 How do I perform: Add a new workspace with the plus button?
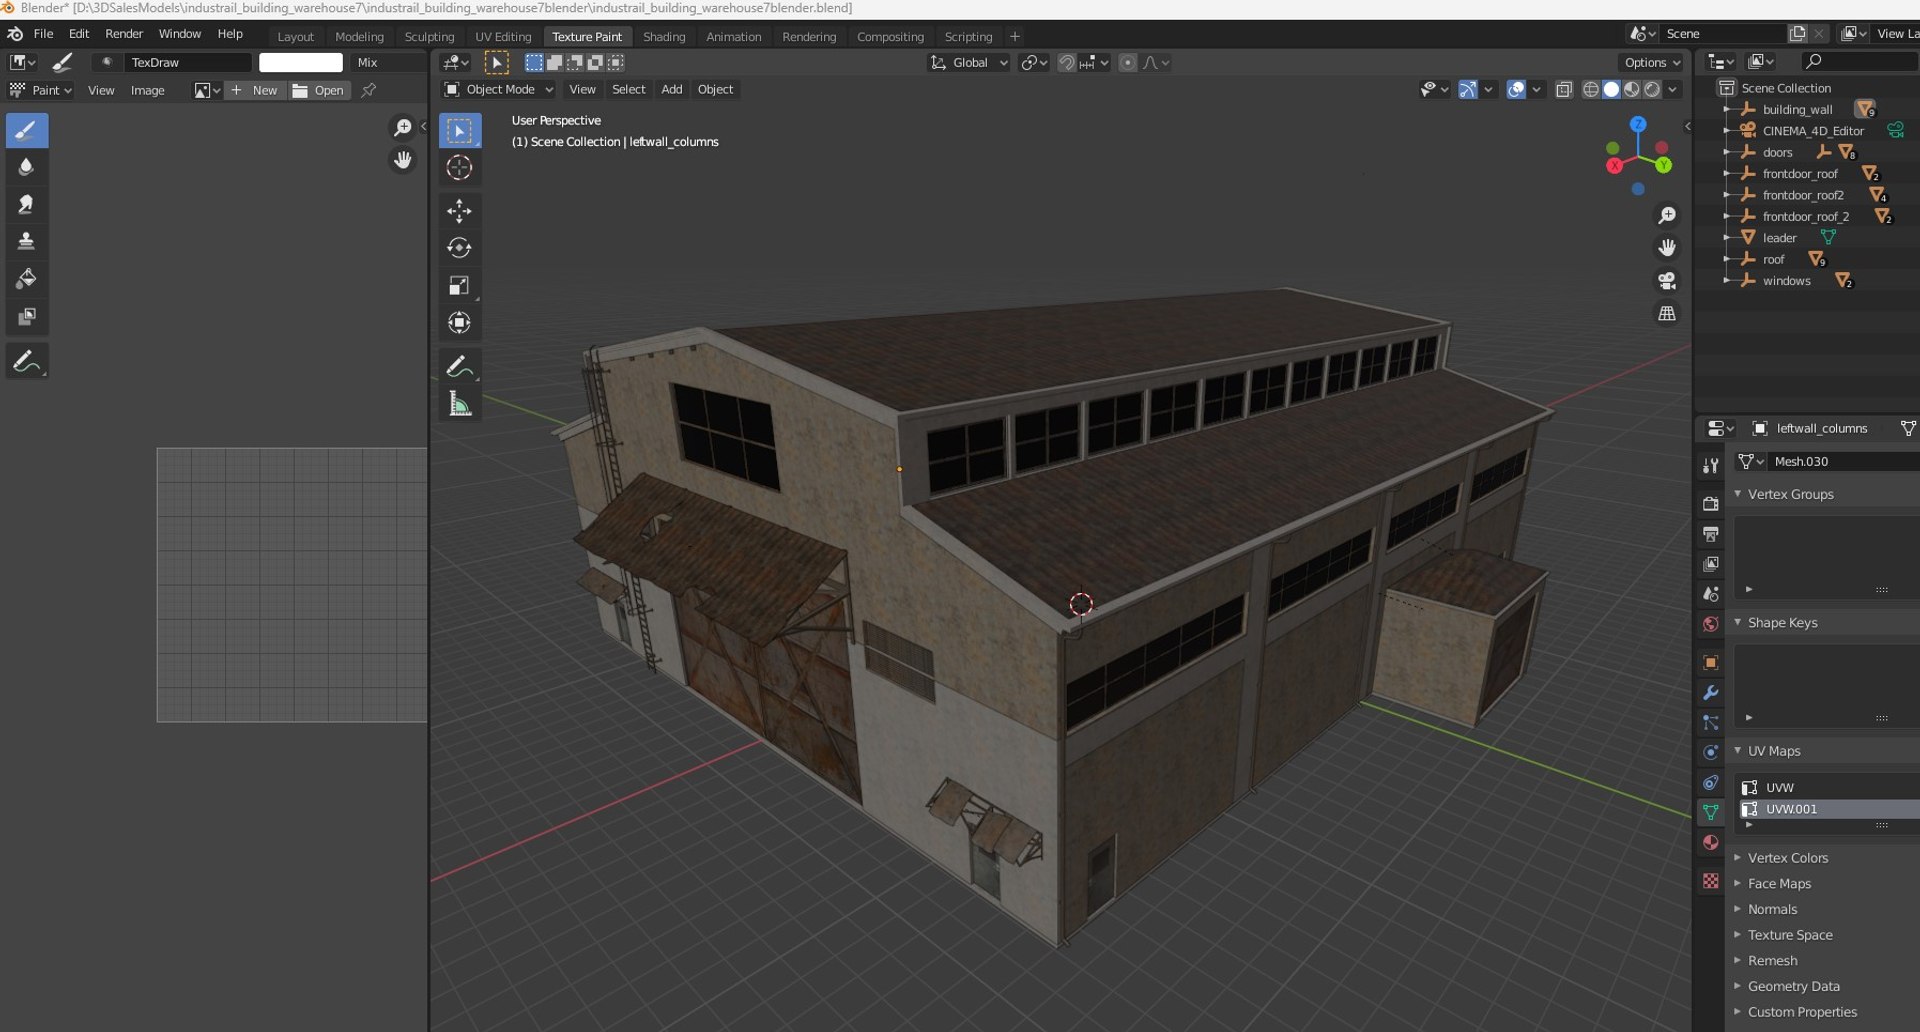click(x=1015, y=36)
